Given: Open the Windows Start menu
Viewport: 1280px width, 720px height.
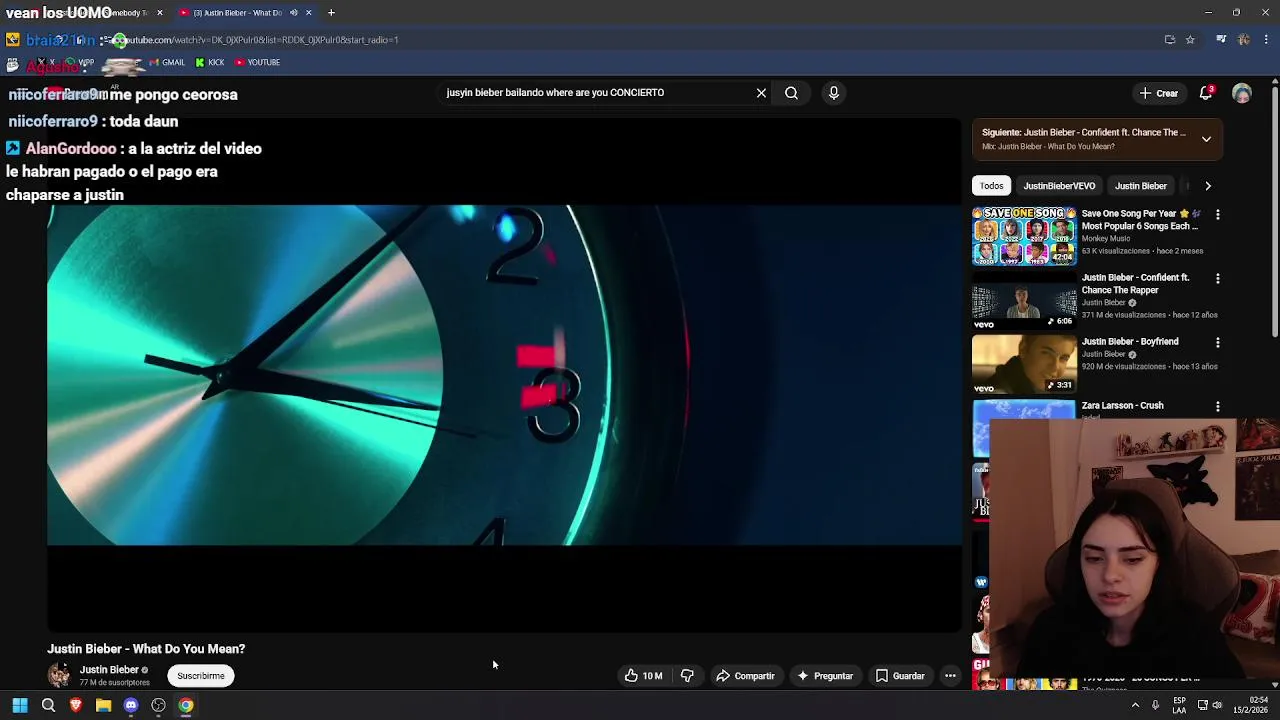Looking at the screenshot, I should point(19,705).
